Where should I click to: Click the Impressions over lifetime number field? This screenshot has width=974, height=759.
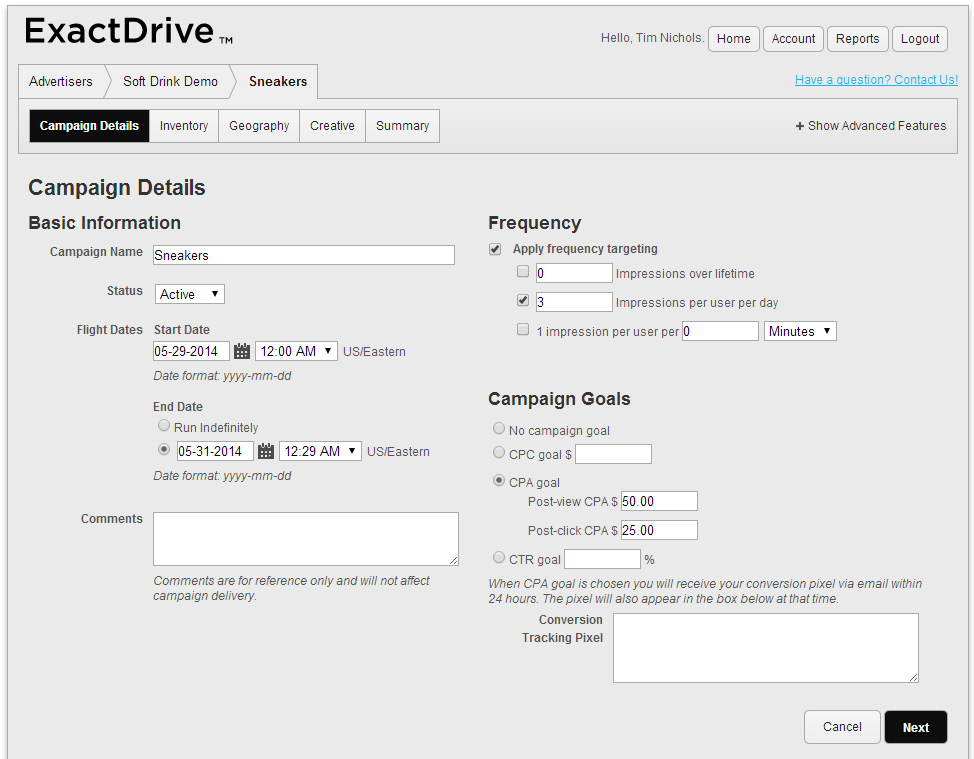click(x=574, y=273)
